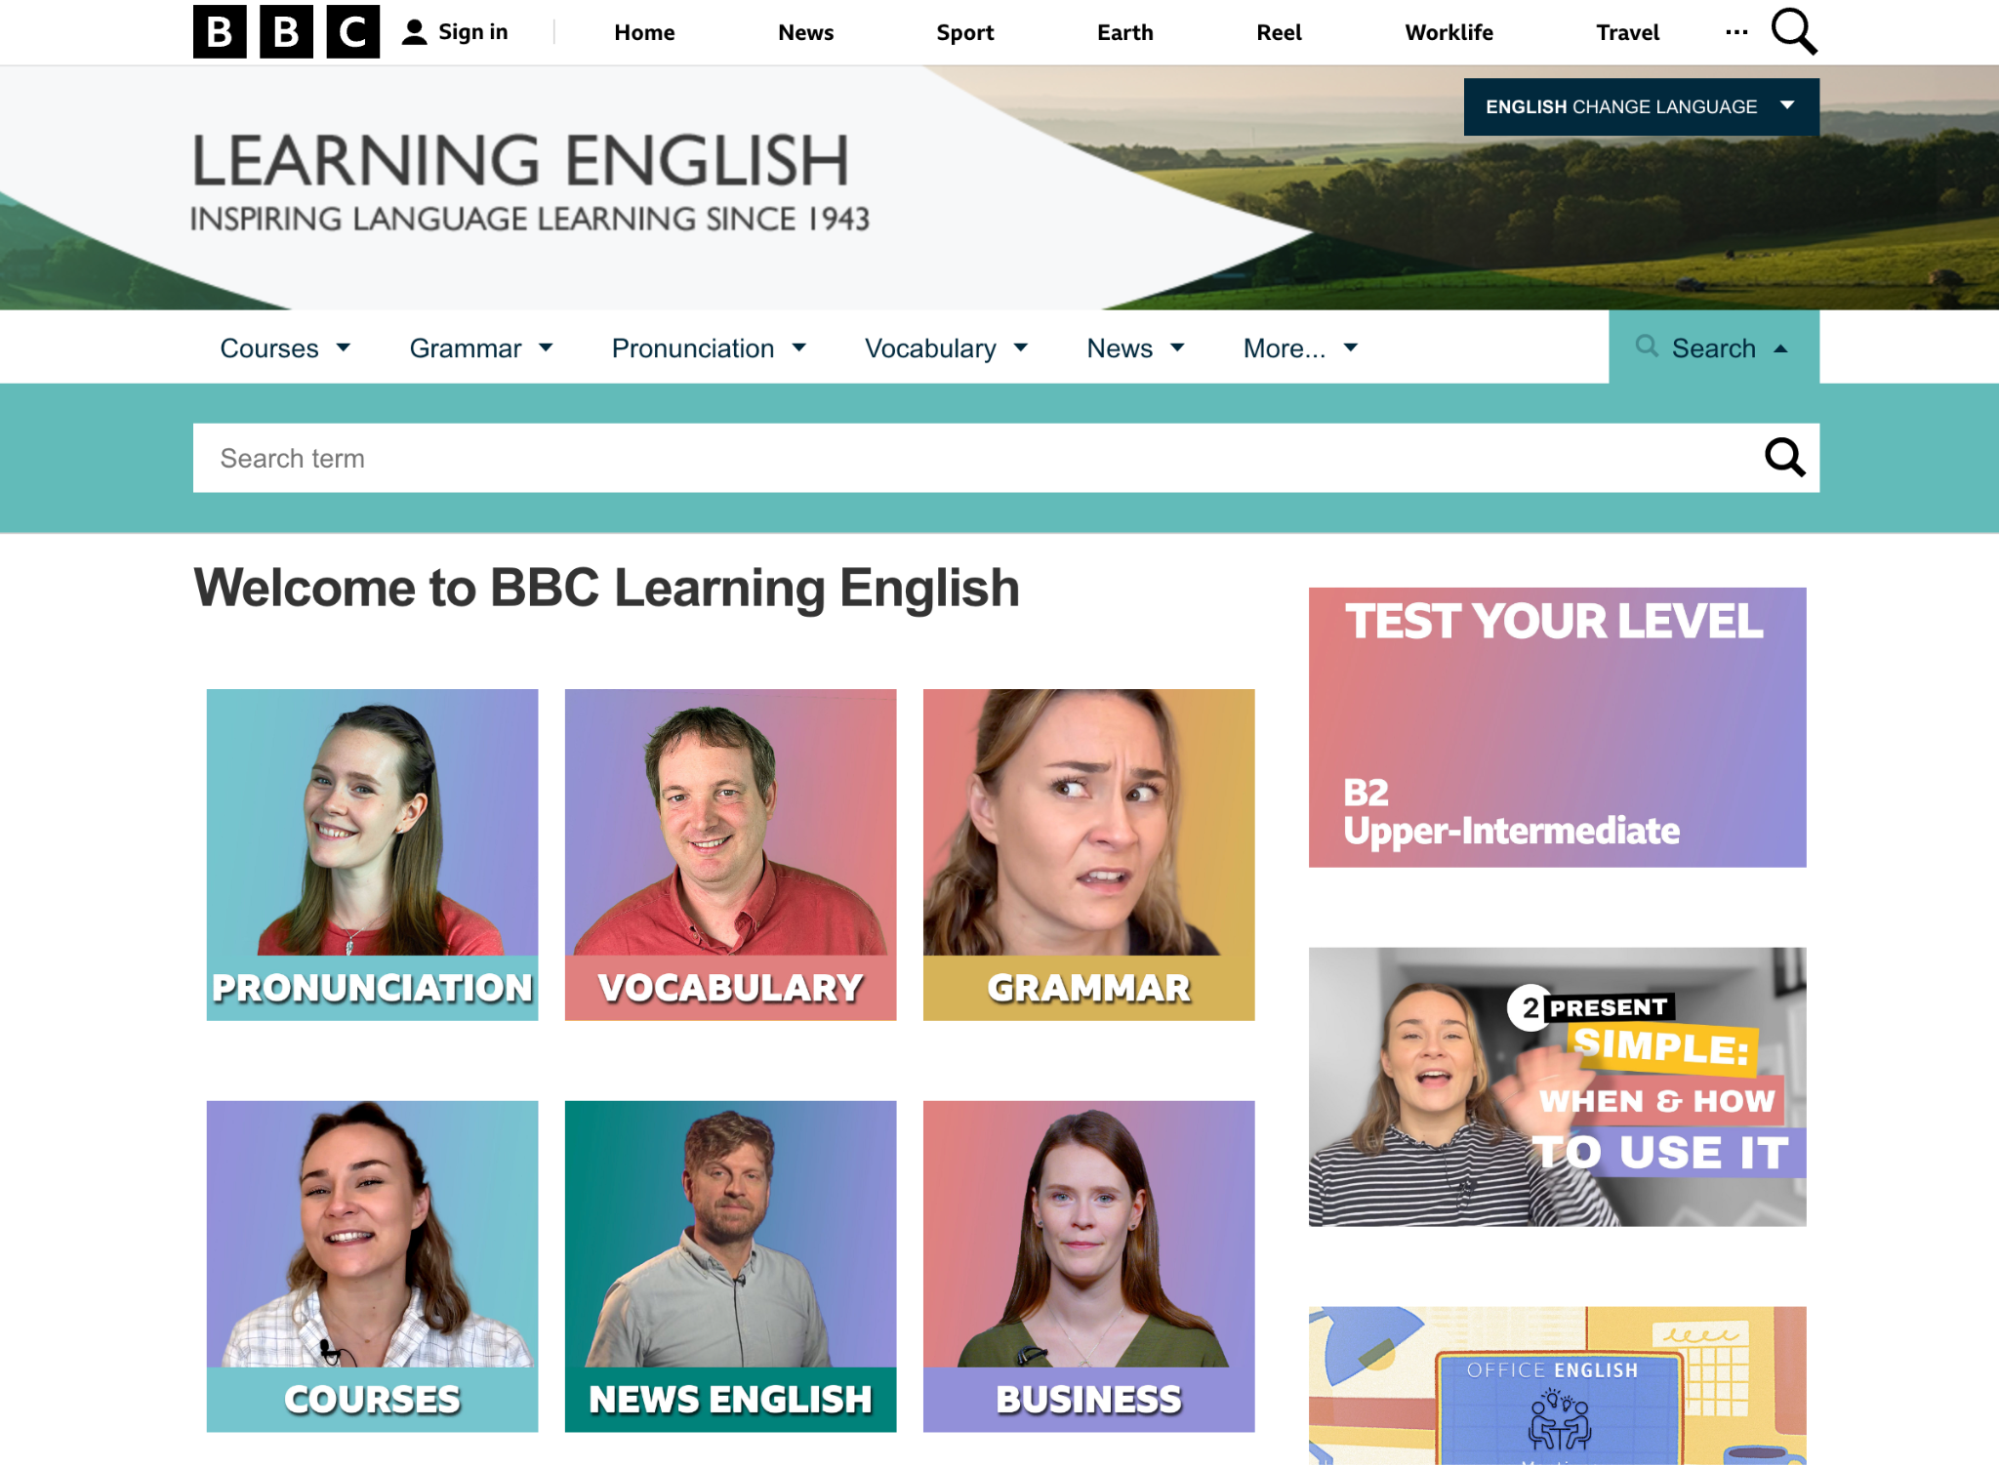The height and width of the screenshot is (1466, 1999).
Task: Click the Earth link in top bar
Action: 1124,32
